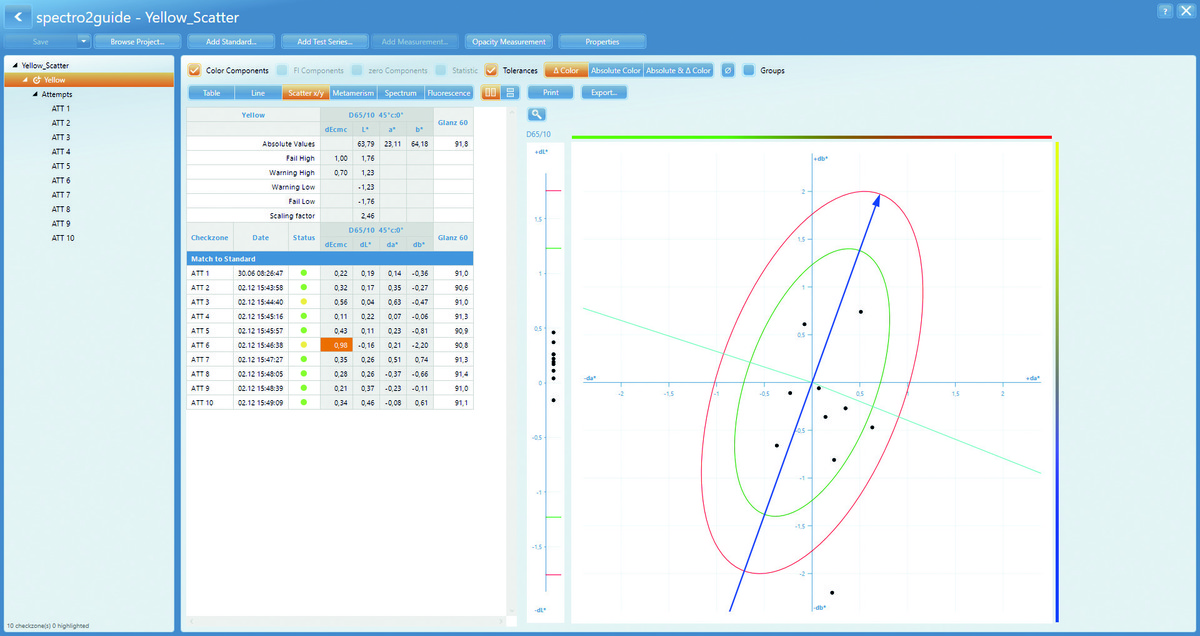1200x636 pixels.
Task: Select Absolute Color mode
Action: pyautogui.click(x=615, y=71)
